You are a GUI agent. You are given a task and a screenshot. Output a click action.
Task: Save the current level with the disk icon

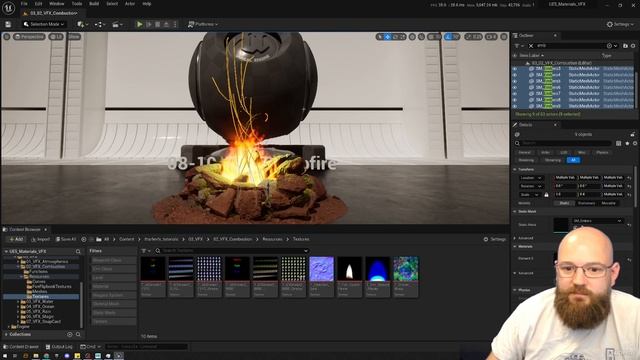pyautogui.click(x=8, y=24)
